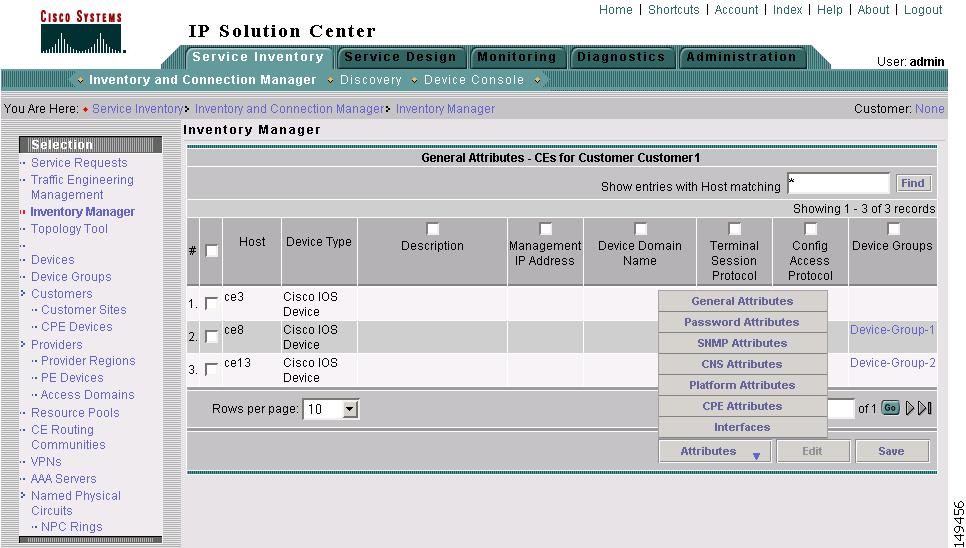Screen dimensions: 966x548
Task: Open Customer Sites in the sidebar
Action: 83,310
